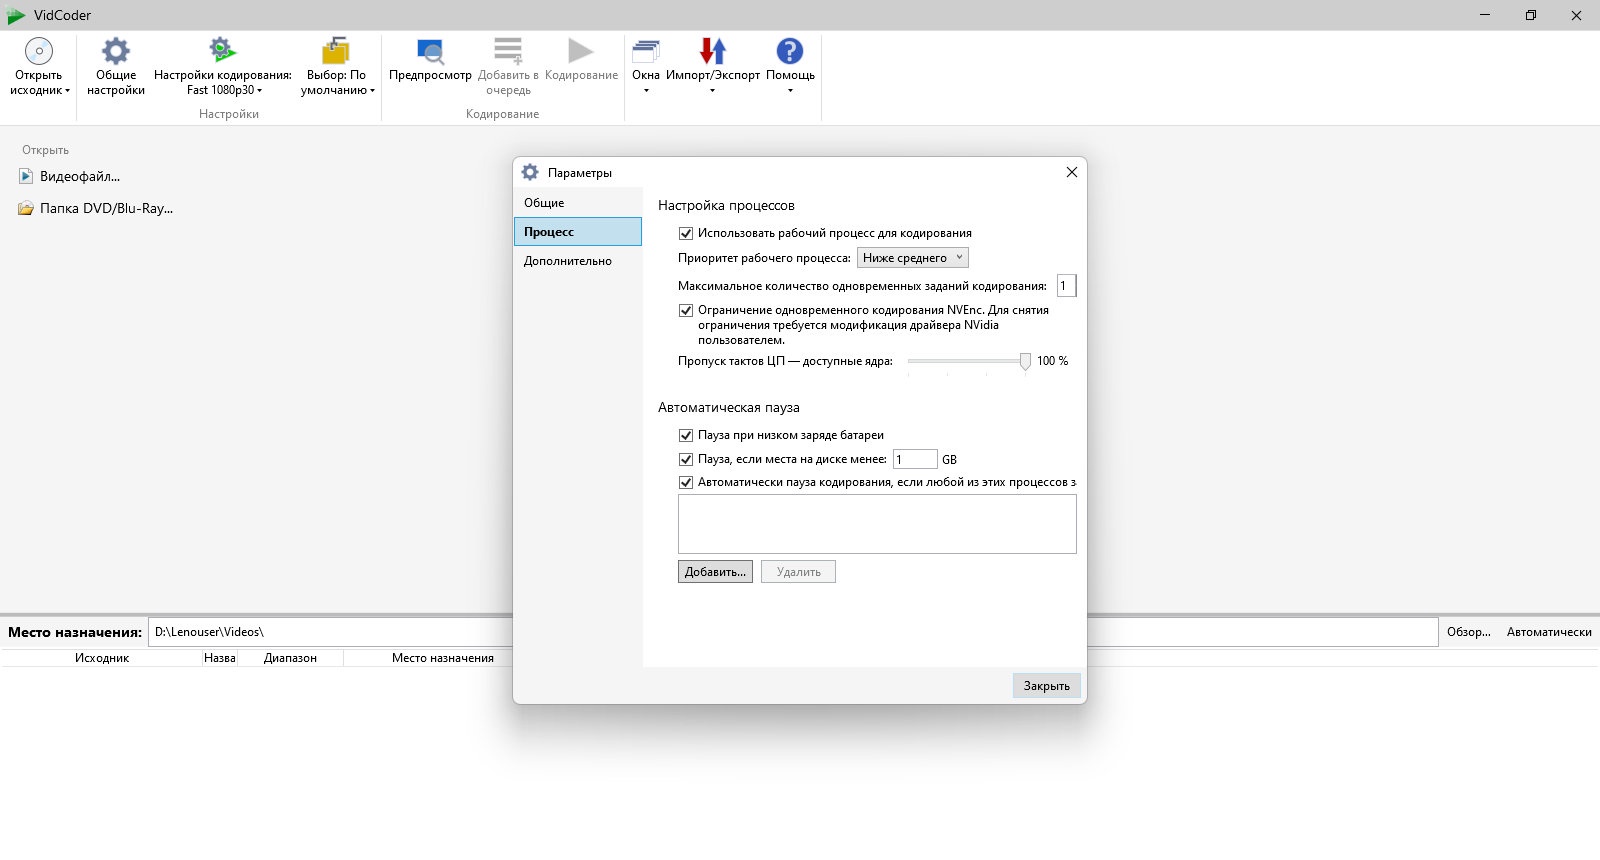
Task: Expand the Окна dropdown arrow
Action: click(646, 91)
